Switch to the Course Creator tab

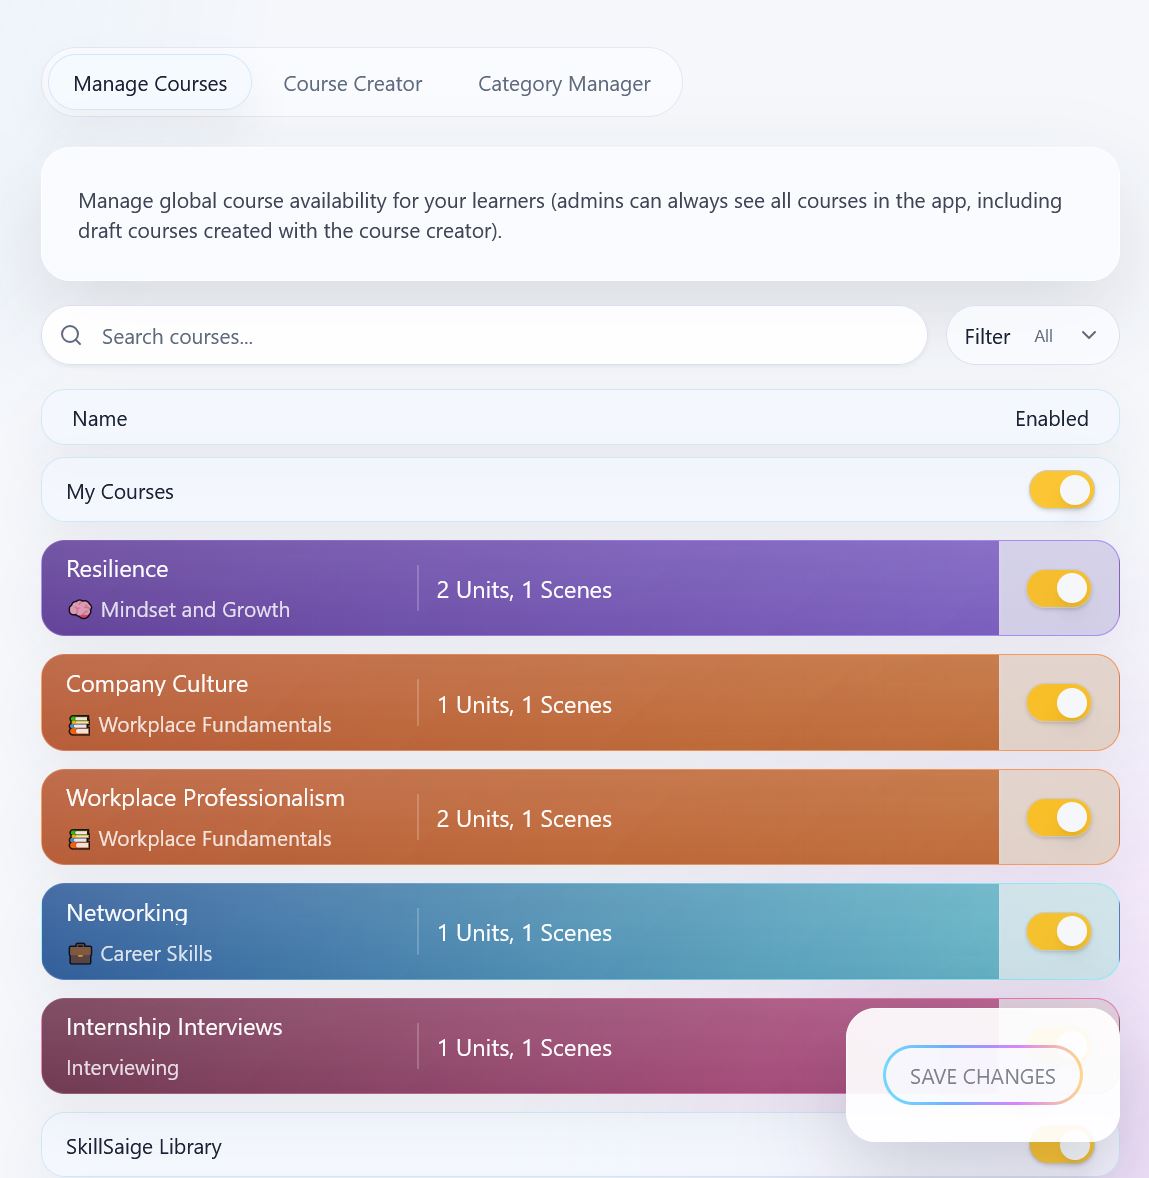[352, 83]
